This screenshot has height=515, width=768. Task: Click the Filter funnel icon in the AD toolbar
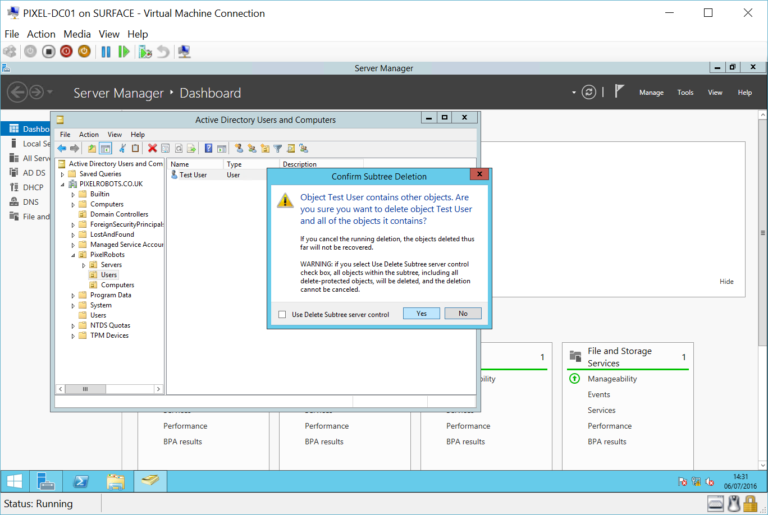tap(278, 148)
